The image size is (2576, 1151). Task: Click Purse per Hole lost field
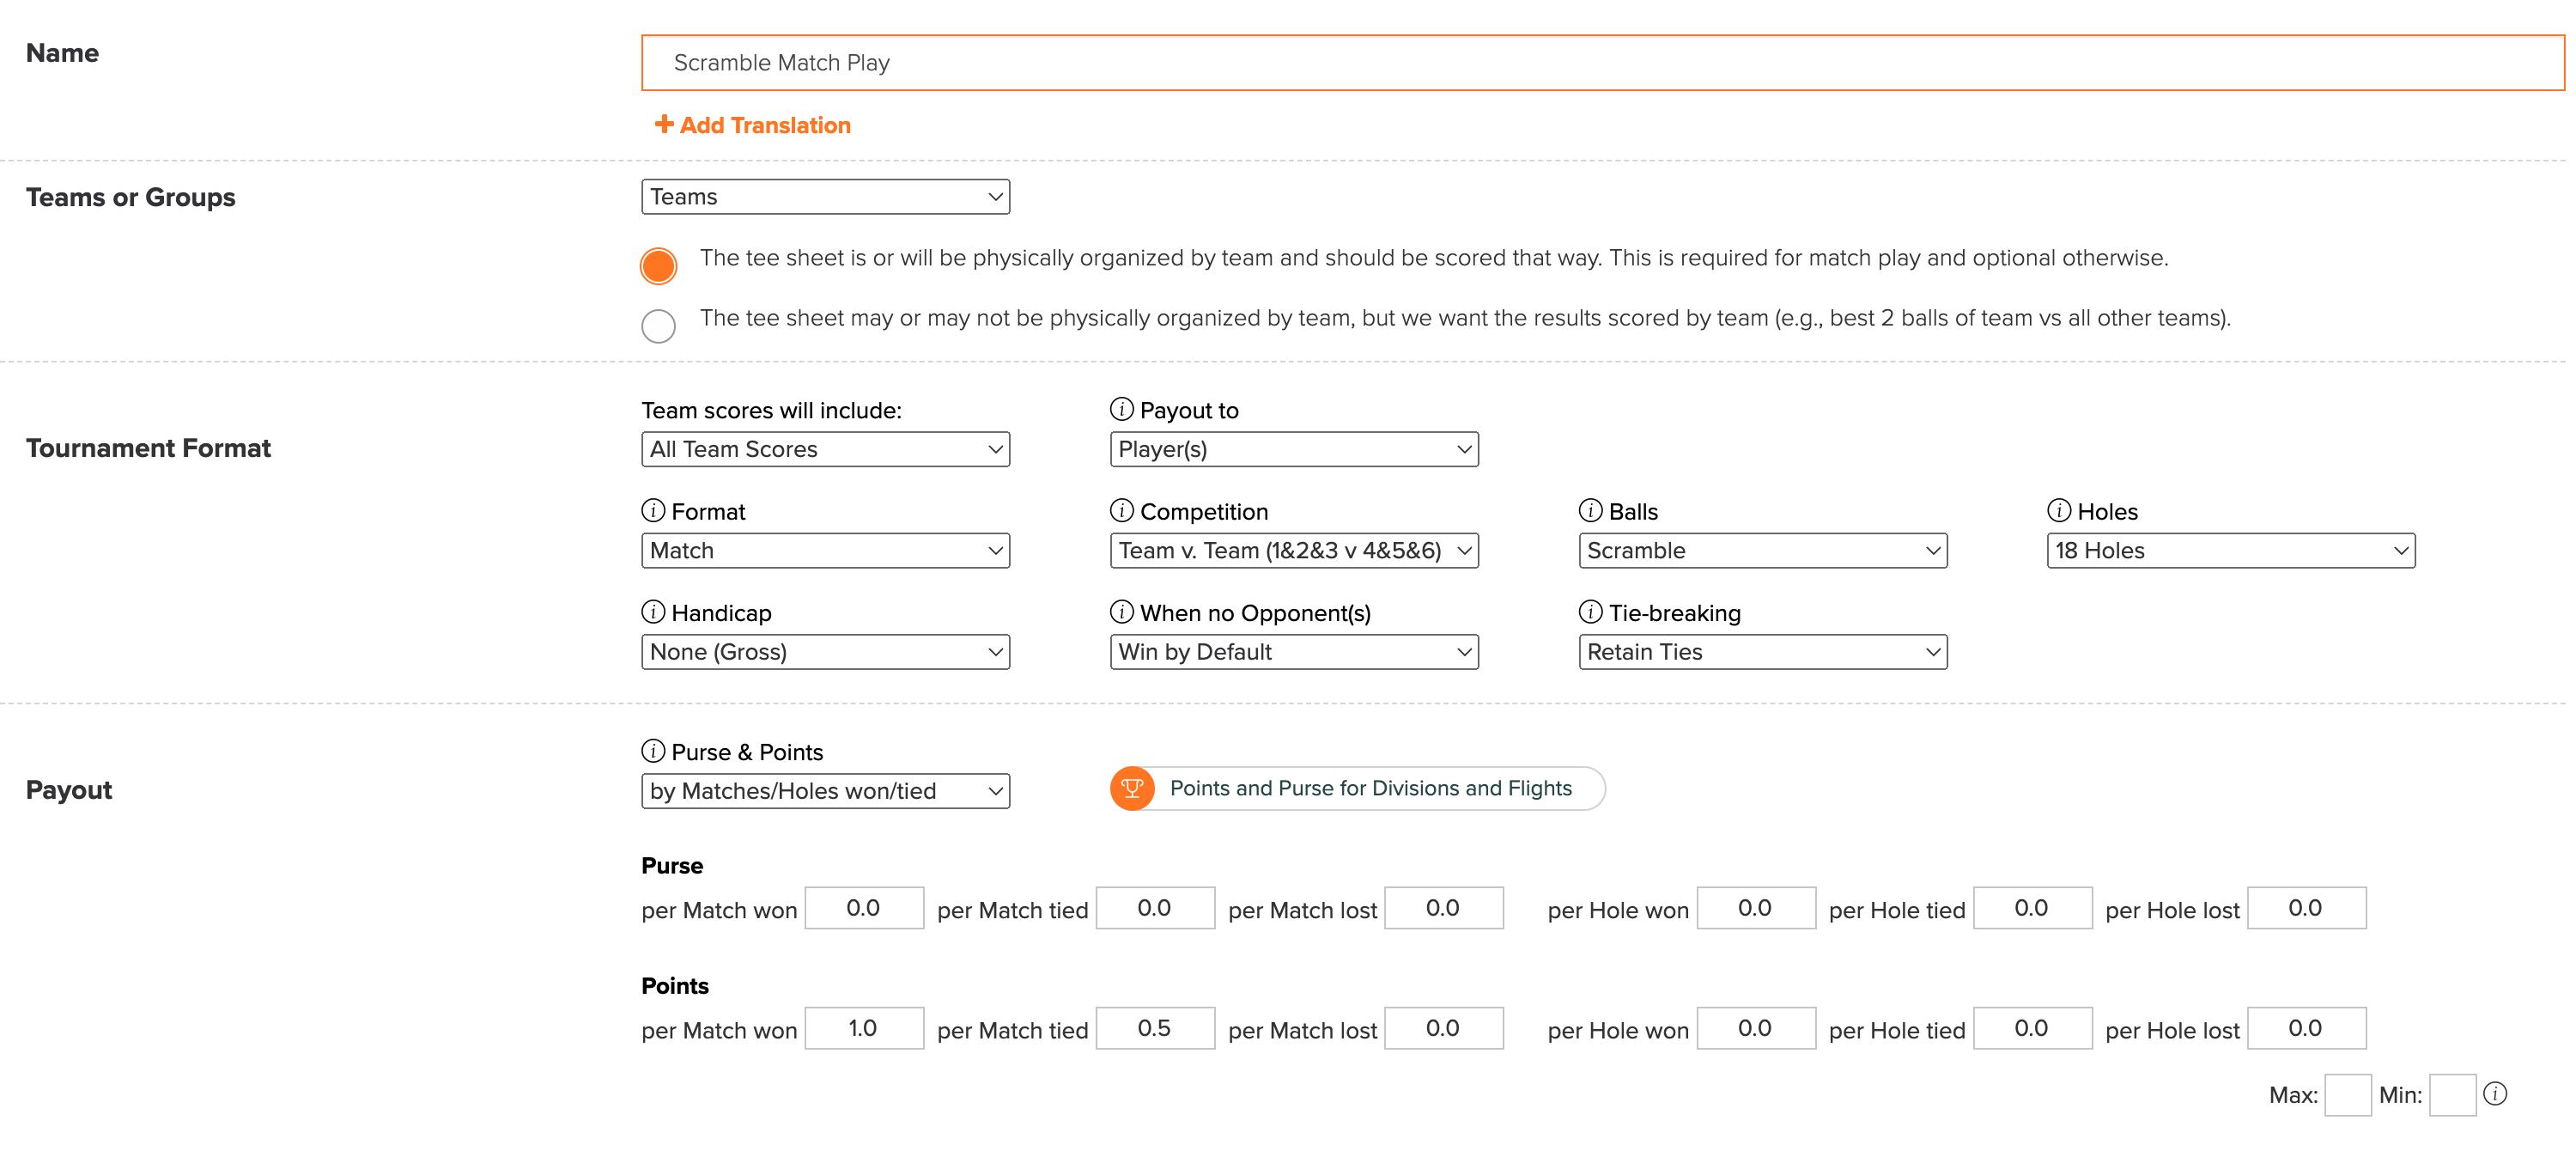(x=2306, y=908)
